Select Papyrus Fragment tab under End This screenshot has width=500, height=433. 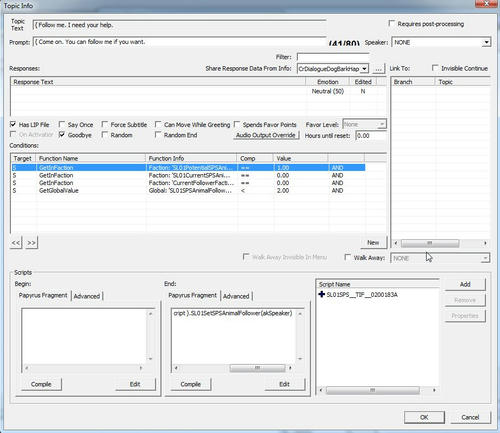[193, 295]
